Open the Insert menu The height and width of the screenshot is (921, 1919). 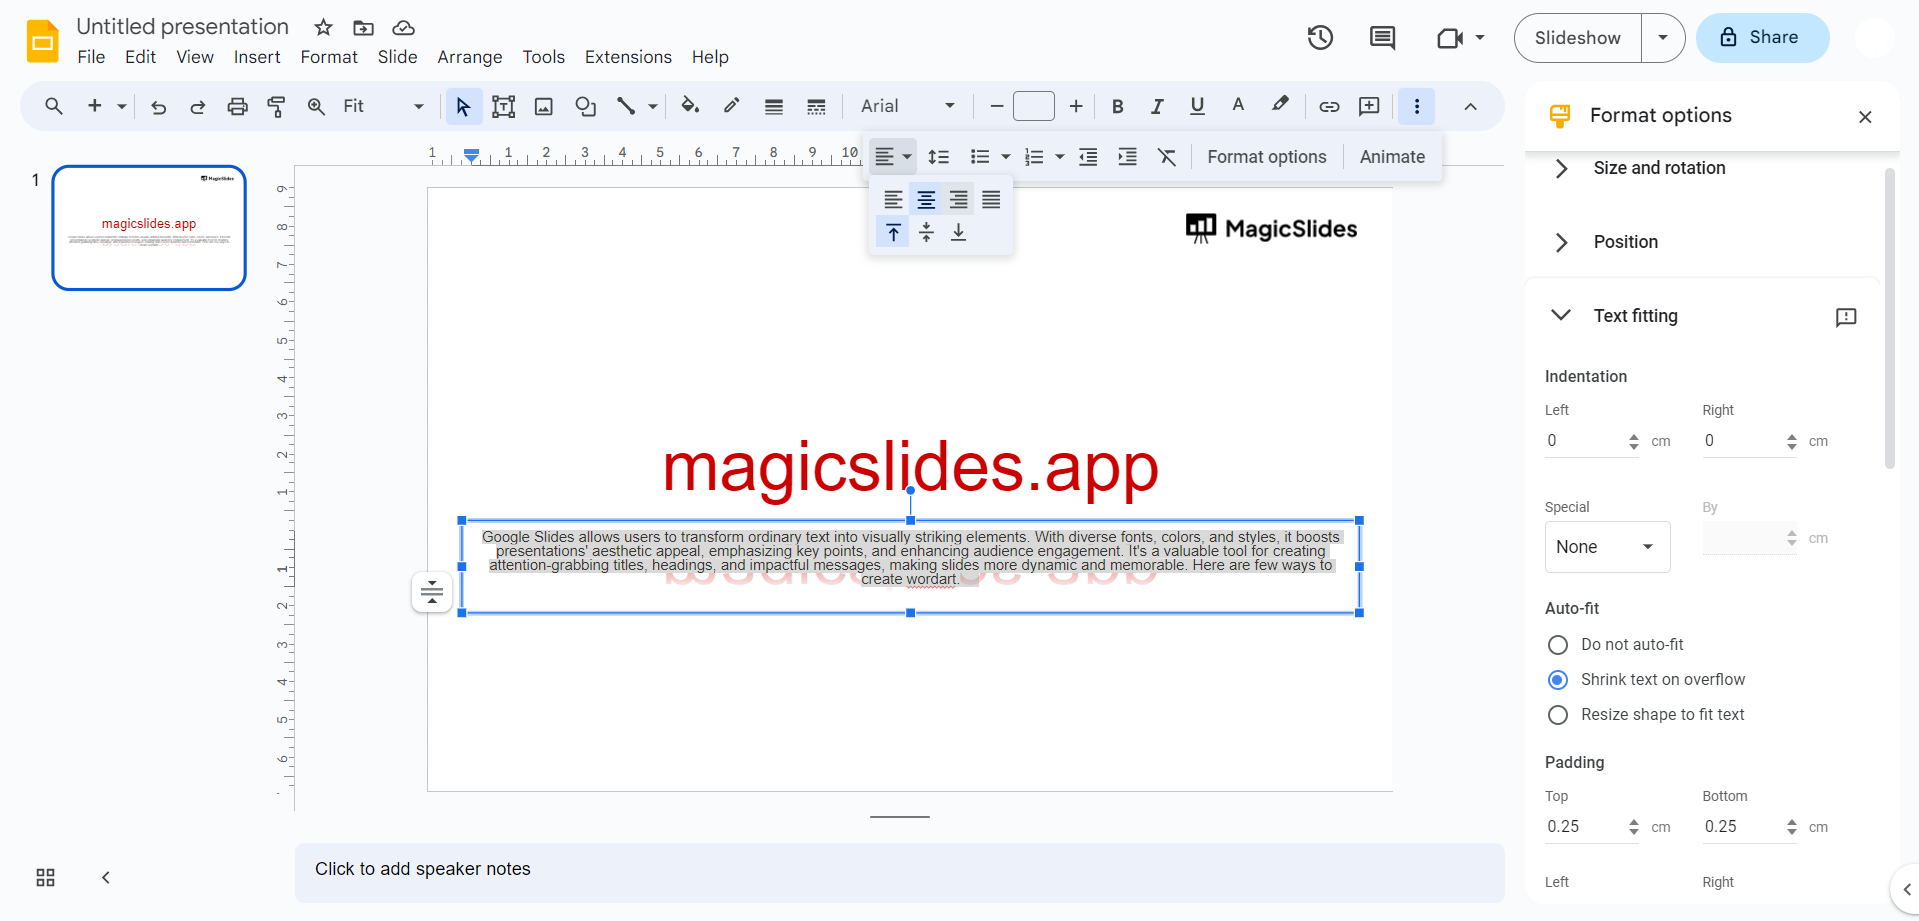click(257, 57)
